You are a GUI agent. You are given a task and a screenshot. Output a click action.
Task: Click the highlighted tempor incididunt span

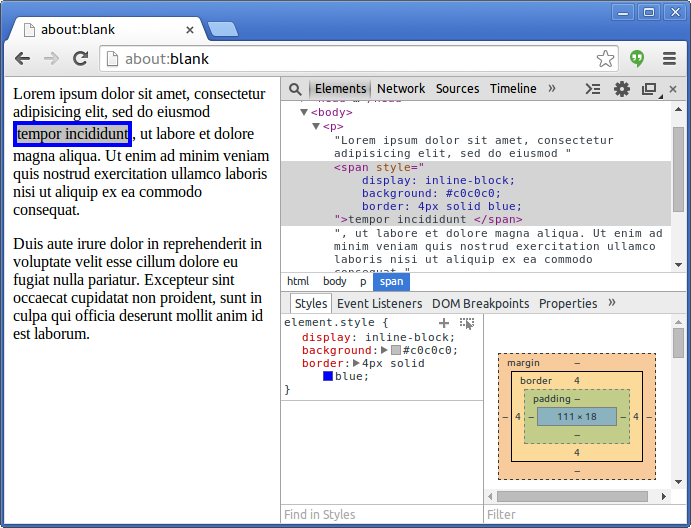pyautogui.click(x=72, y=134)
